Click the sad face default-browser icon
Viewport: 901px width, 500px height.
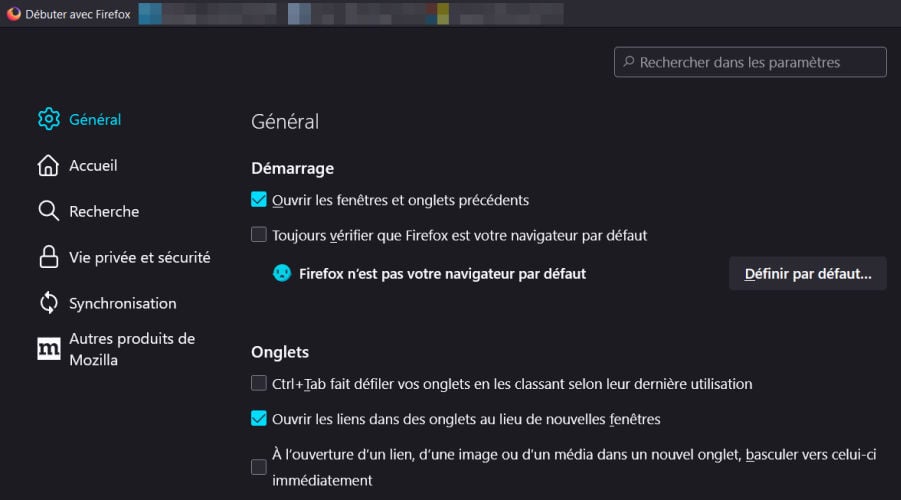point(282,273)
